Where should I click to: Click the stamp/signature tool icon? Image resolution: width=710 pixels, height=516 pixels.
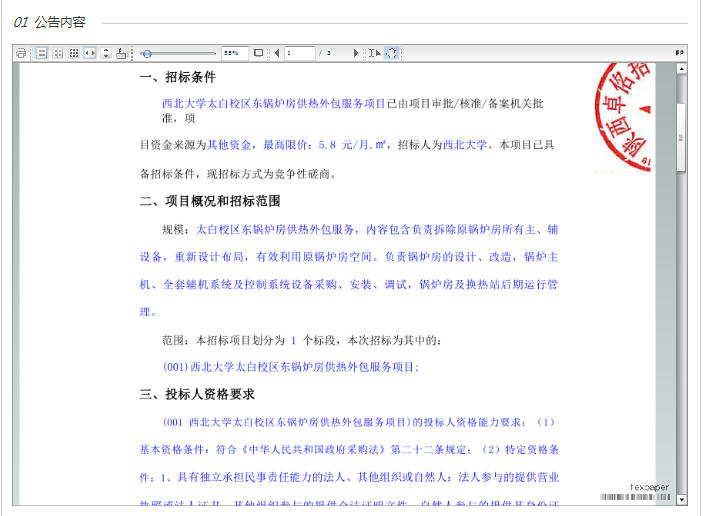tap(121, 53)
